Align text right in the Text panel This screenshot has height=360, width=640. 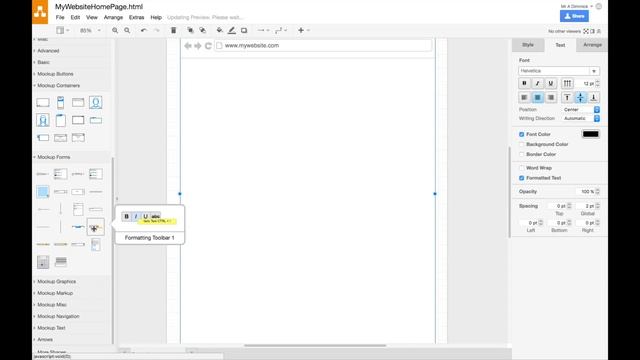pos(551,97)
